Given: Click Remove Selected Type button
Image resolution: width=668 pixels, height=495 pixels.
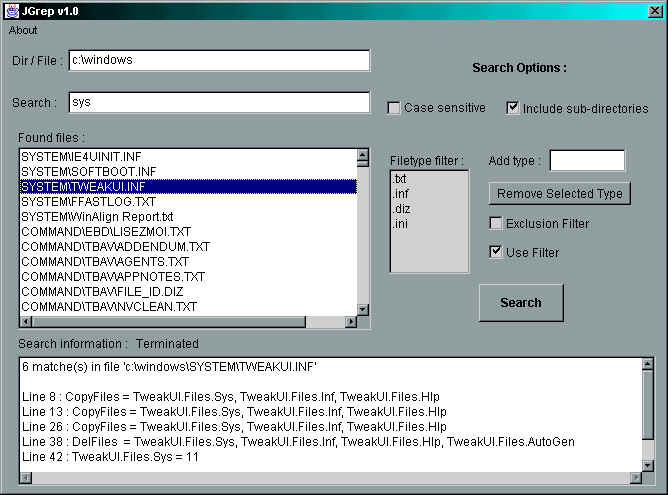Looking at the screenshot, I should coord(559,193).
